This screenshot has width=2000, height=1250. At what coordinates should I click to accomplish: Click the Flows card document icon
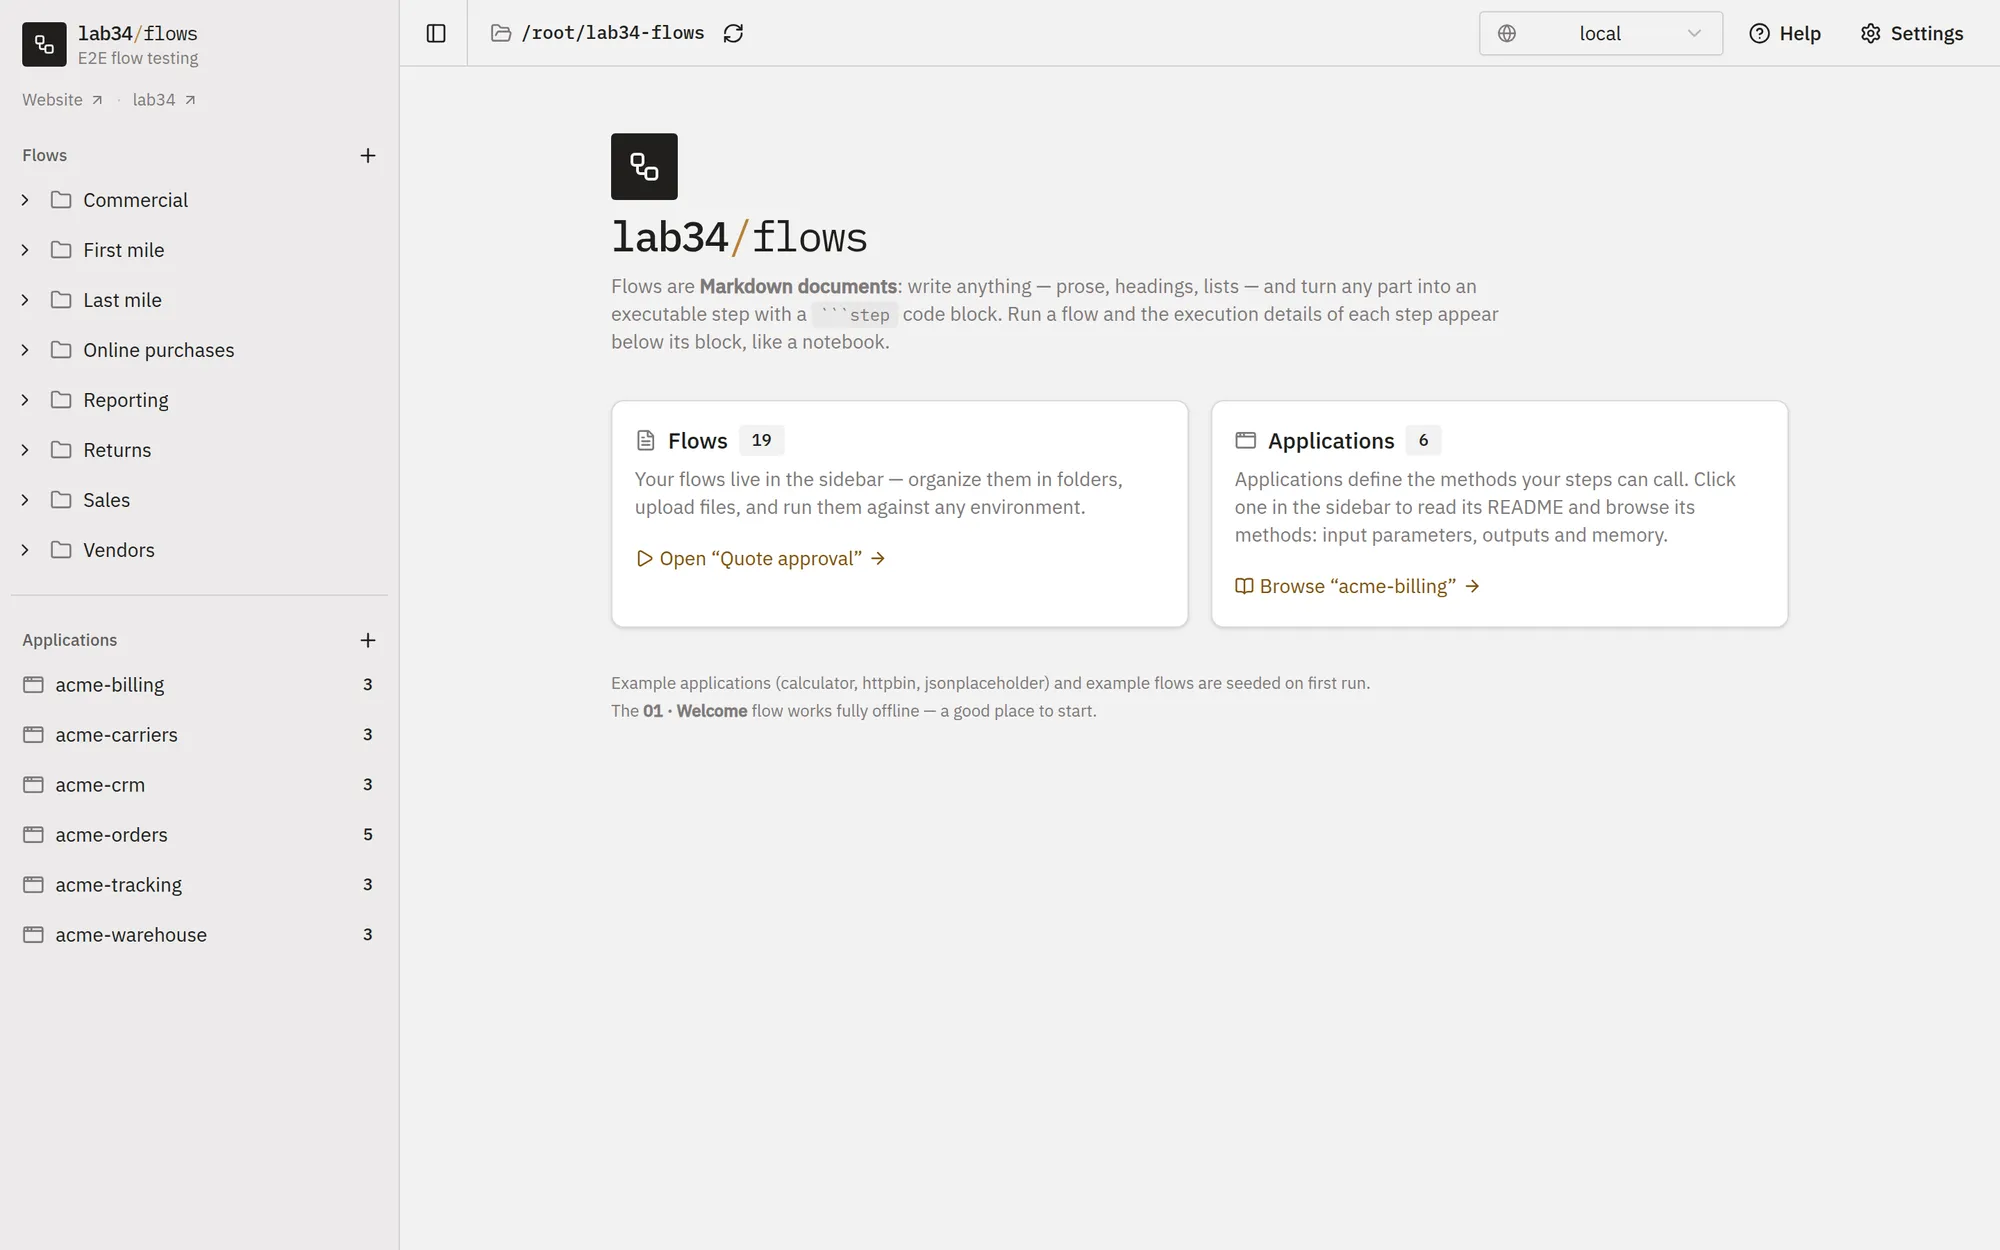pyautogui.click(x=646, y=440)
